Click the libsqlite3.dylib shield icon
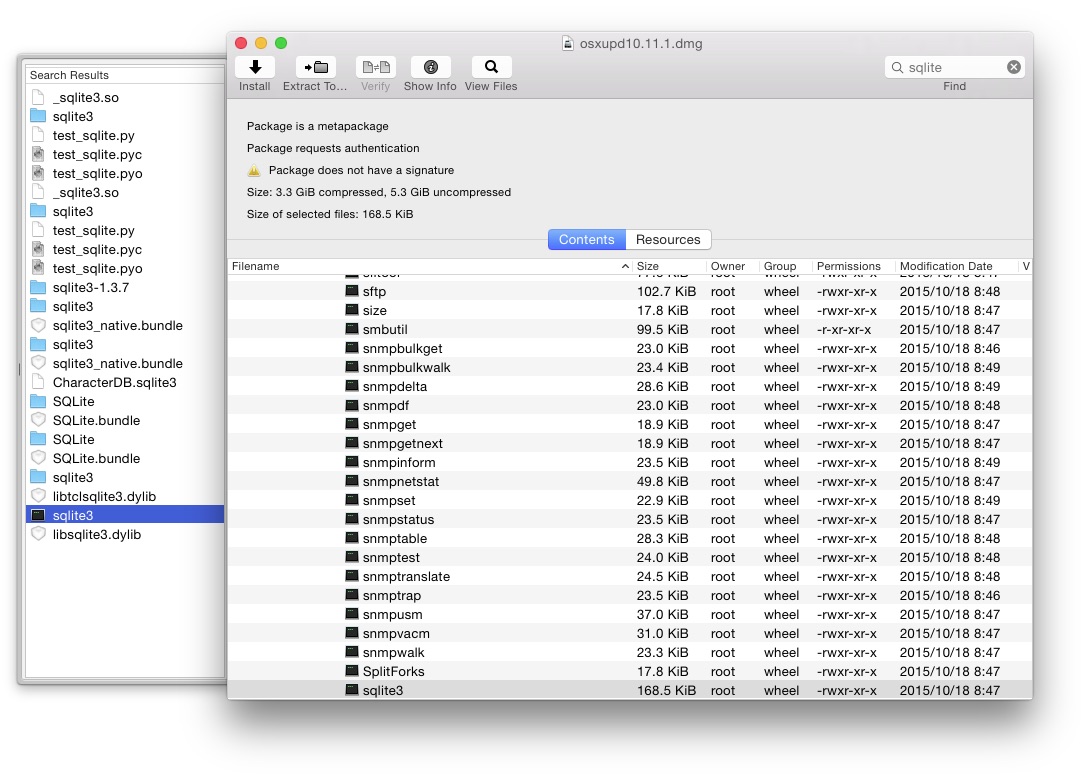1089x780 pixels. [x=38, y=534]
